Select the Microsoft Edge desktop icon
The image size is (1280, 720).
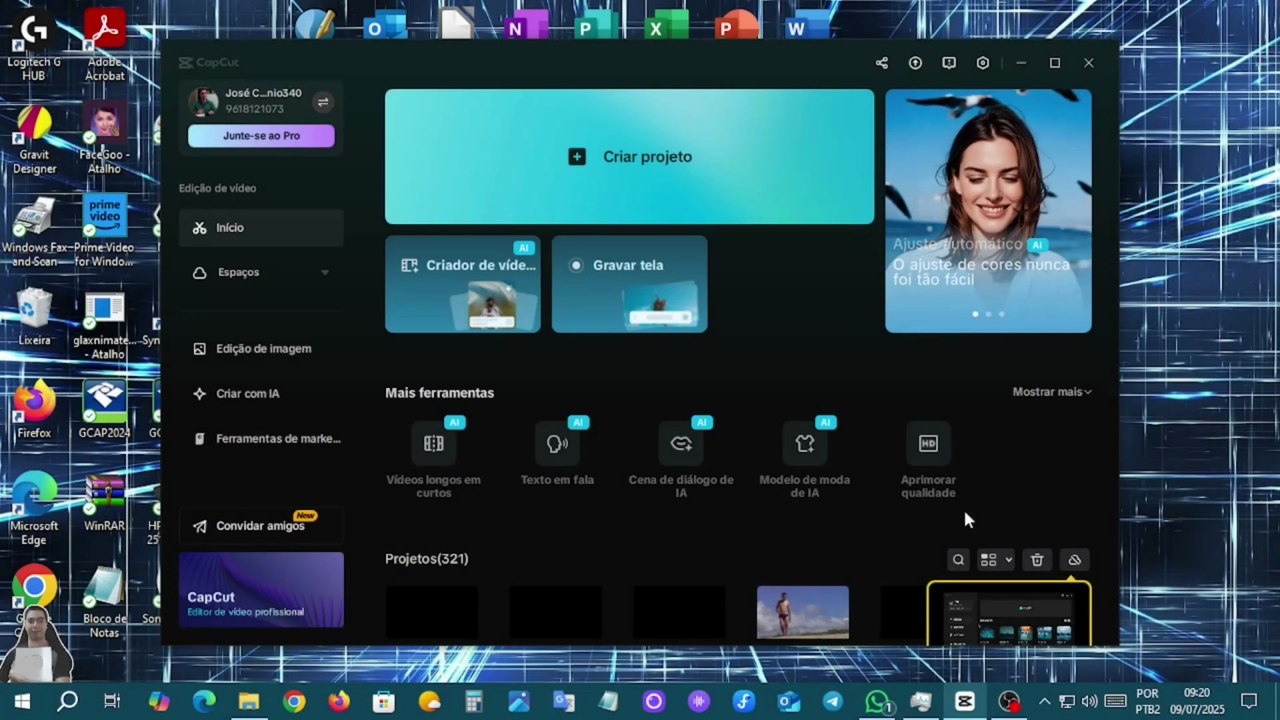tap(34, 510)
